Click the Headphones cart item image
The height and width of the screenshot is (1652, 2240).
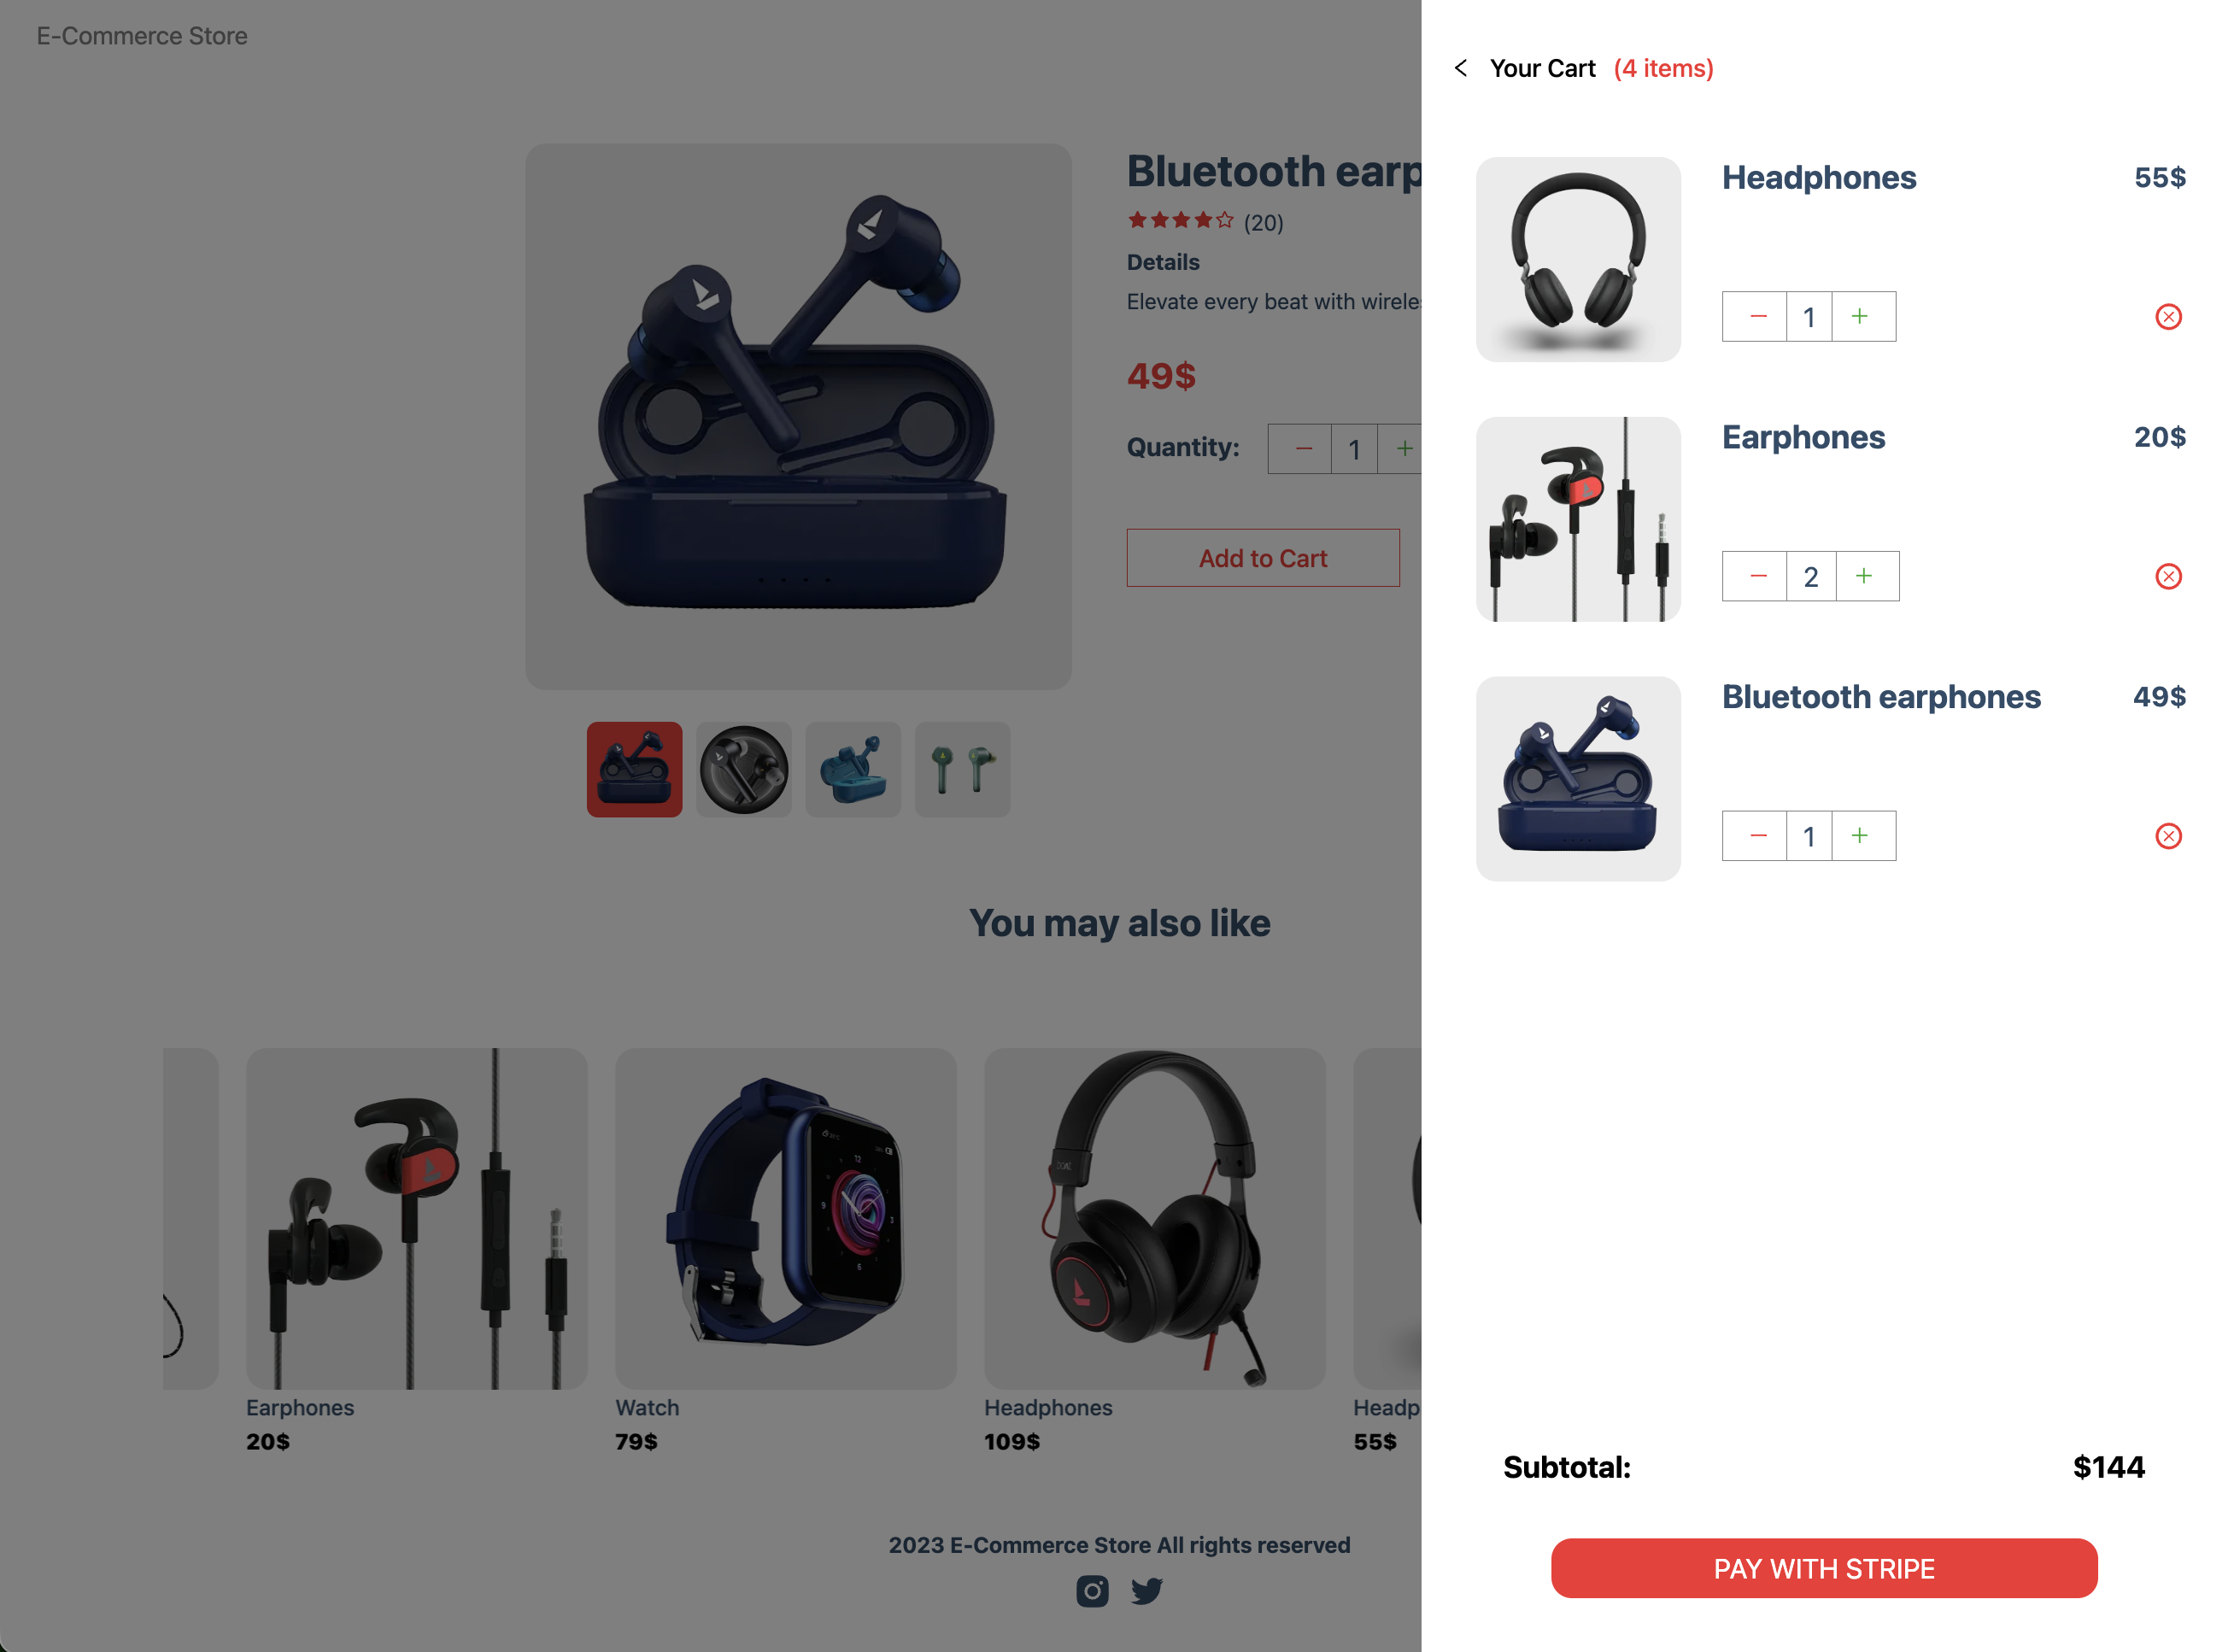pos(1578,259)
